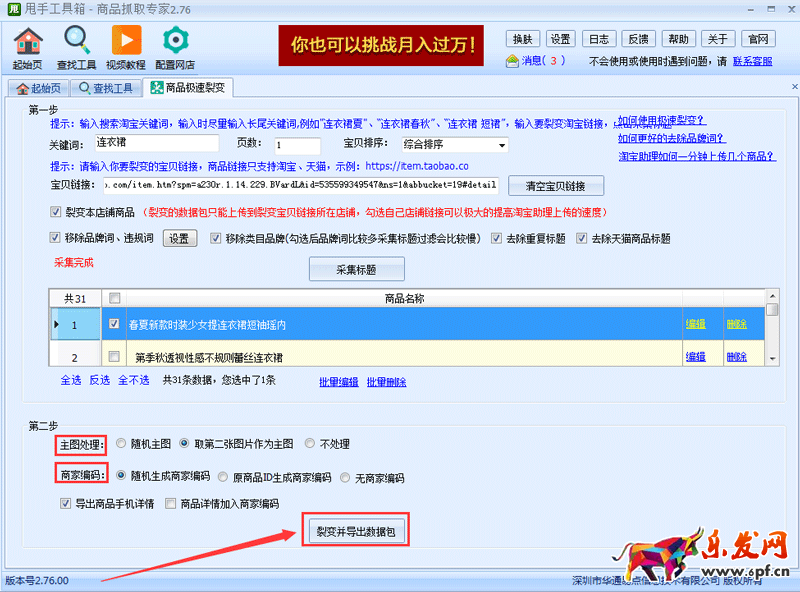This screenshot has width=800, height=592.
Task: Switch to the 起始页 tab
Action: pos(39,88)
